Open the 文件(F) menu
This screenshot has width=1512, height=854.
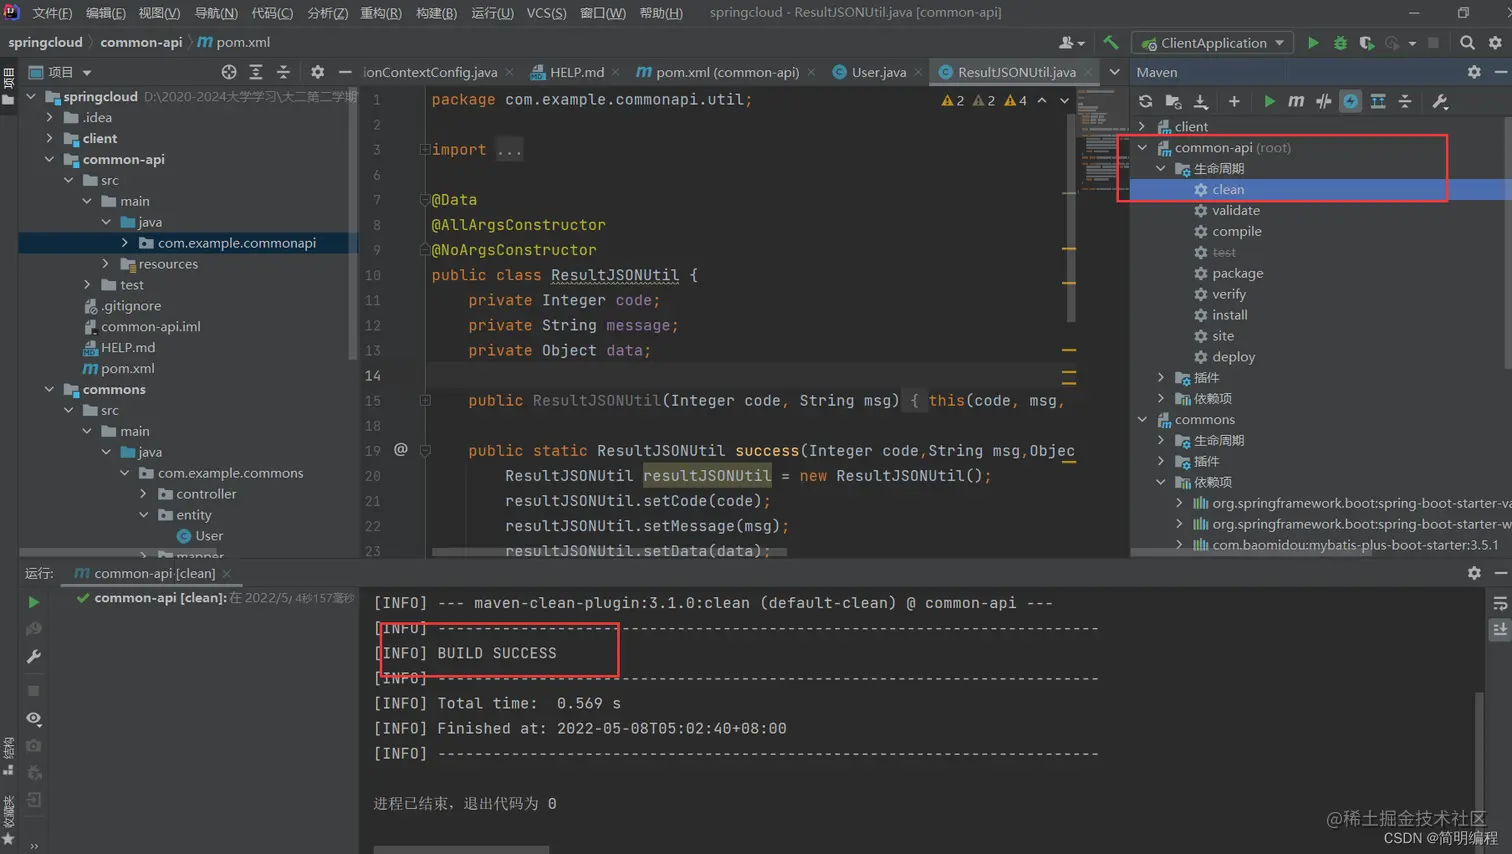52,13
